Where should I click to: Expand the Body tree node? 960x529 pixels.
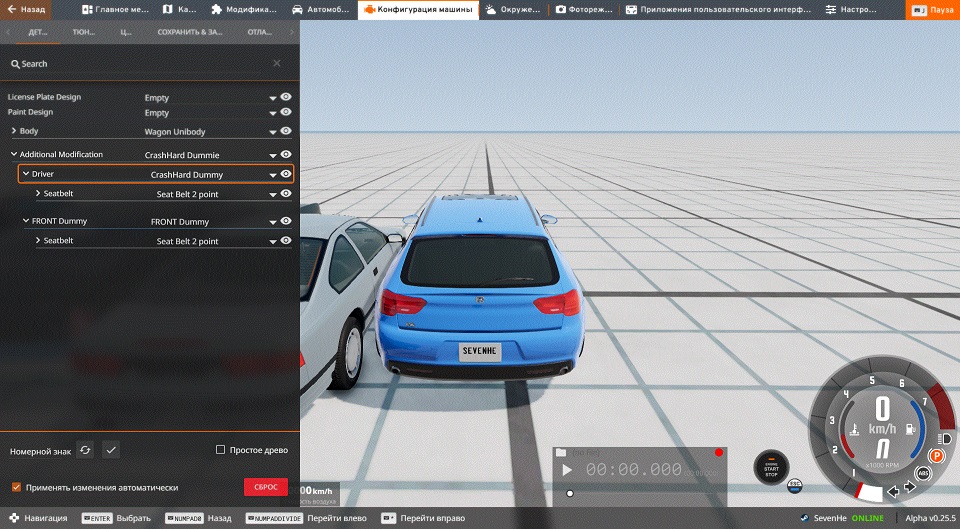(14, 131)
